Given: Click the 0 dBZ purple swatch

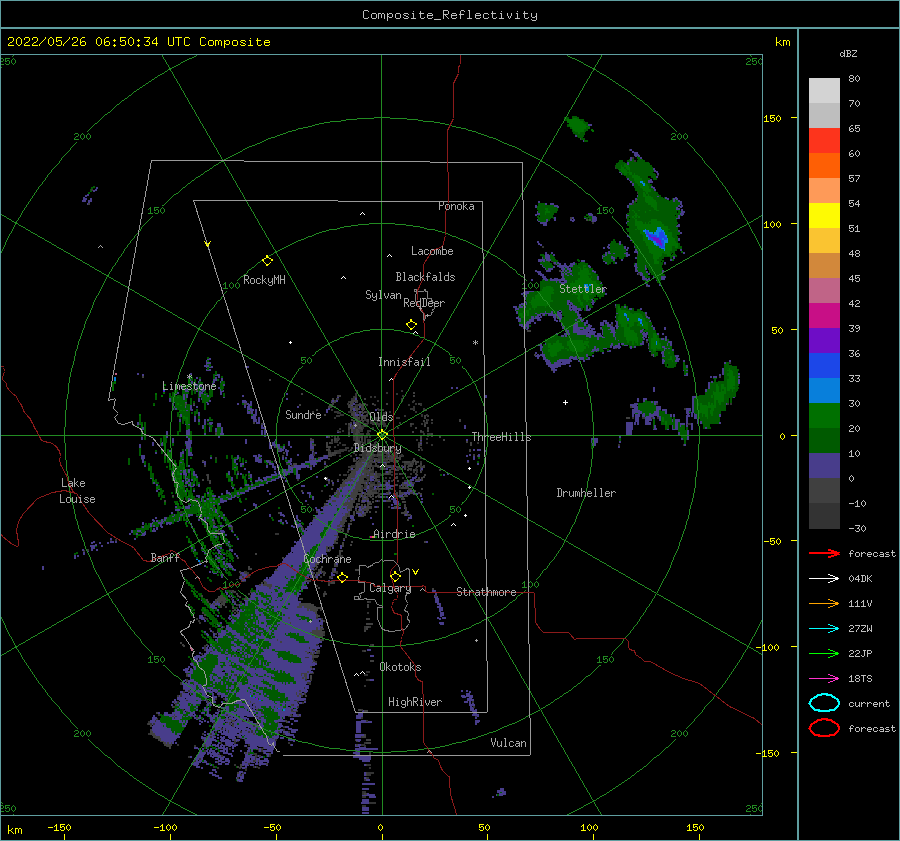Looking at the screenshot, I should [x=824, y=466].
